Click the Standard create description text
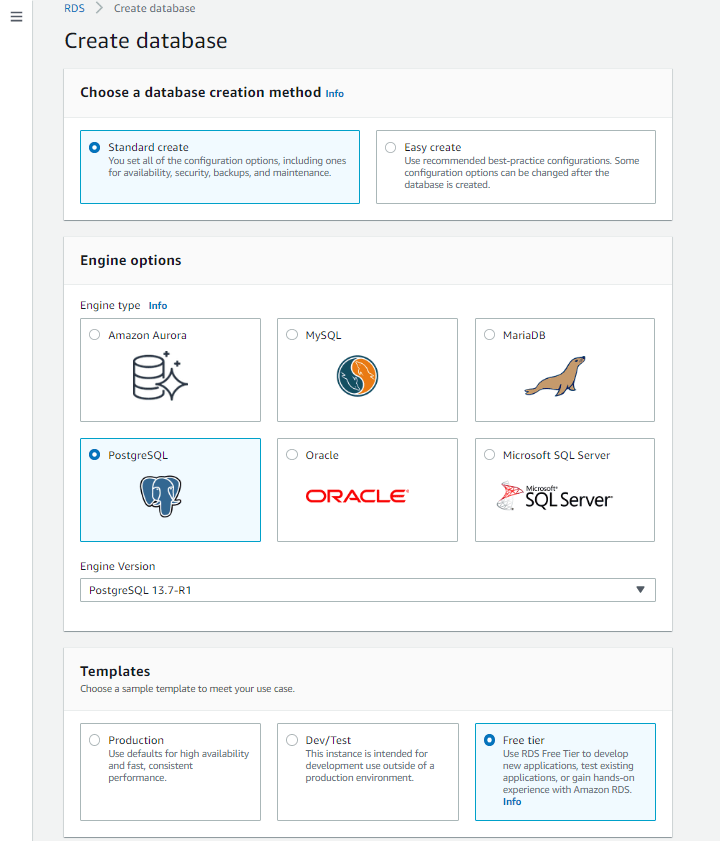The width and height of the screenshot is (720, 841). 227,167
